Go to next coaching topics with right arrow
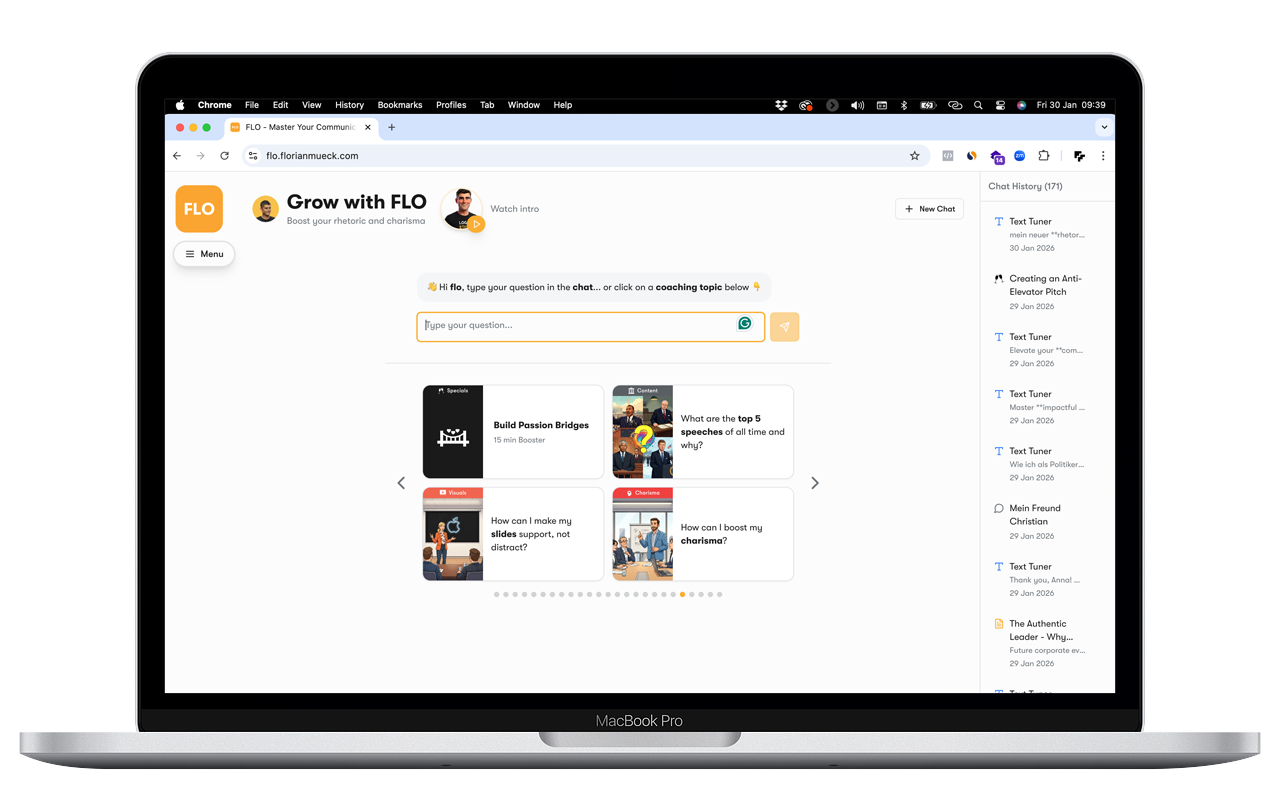The width and height of the screenshot is (1280, 792). 815,483
